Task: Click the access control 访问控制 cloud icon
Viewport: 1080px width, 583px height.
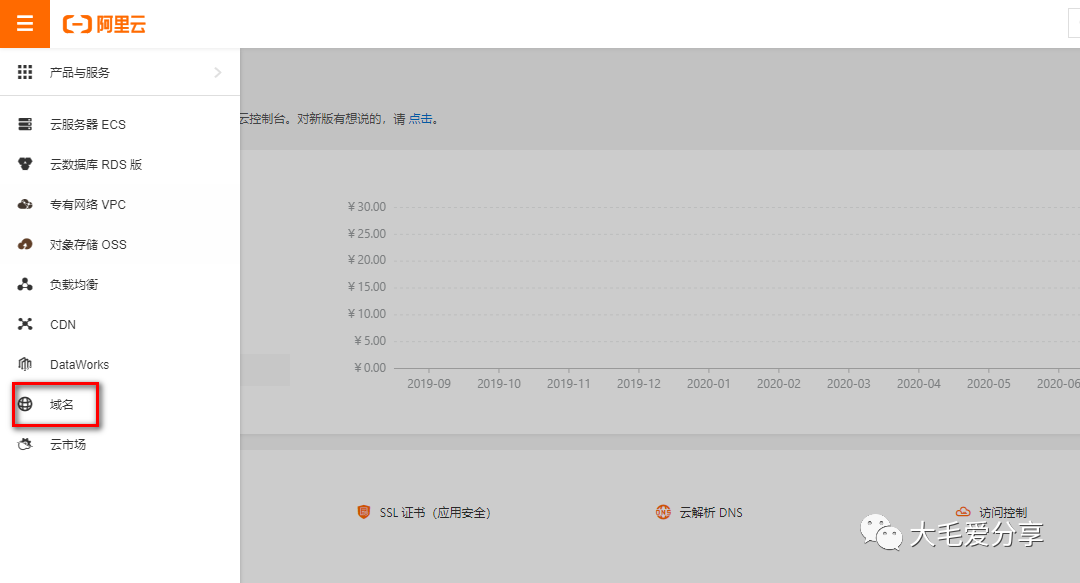Action: [x=963, y=512]
